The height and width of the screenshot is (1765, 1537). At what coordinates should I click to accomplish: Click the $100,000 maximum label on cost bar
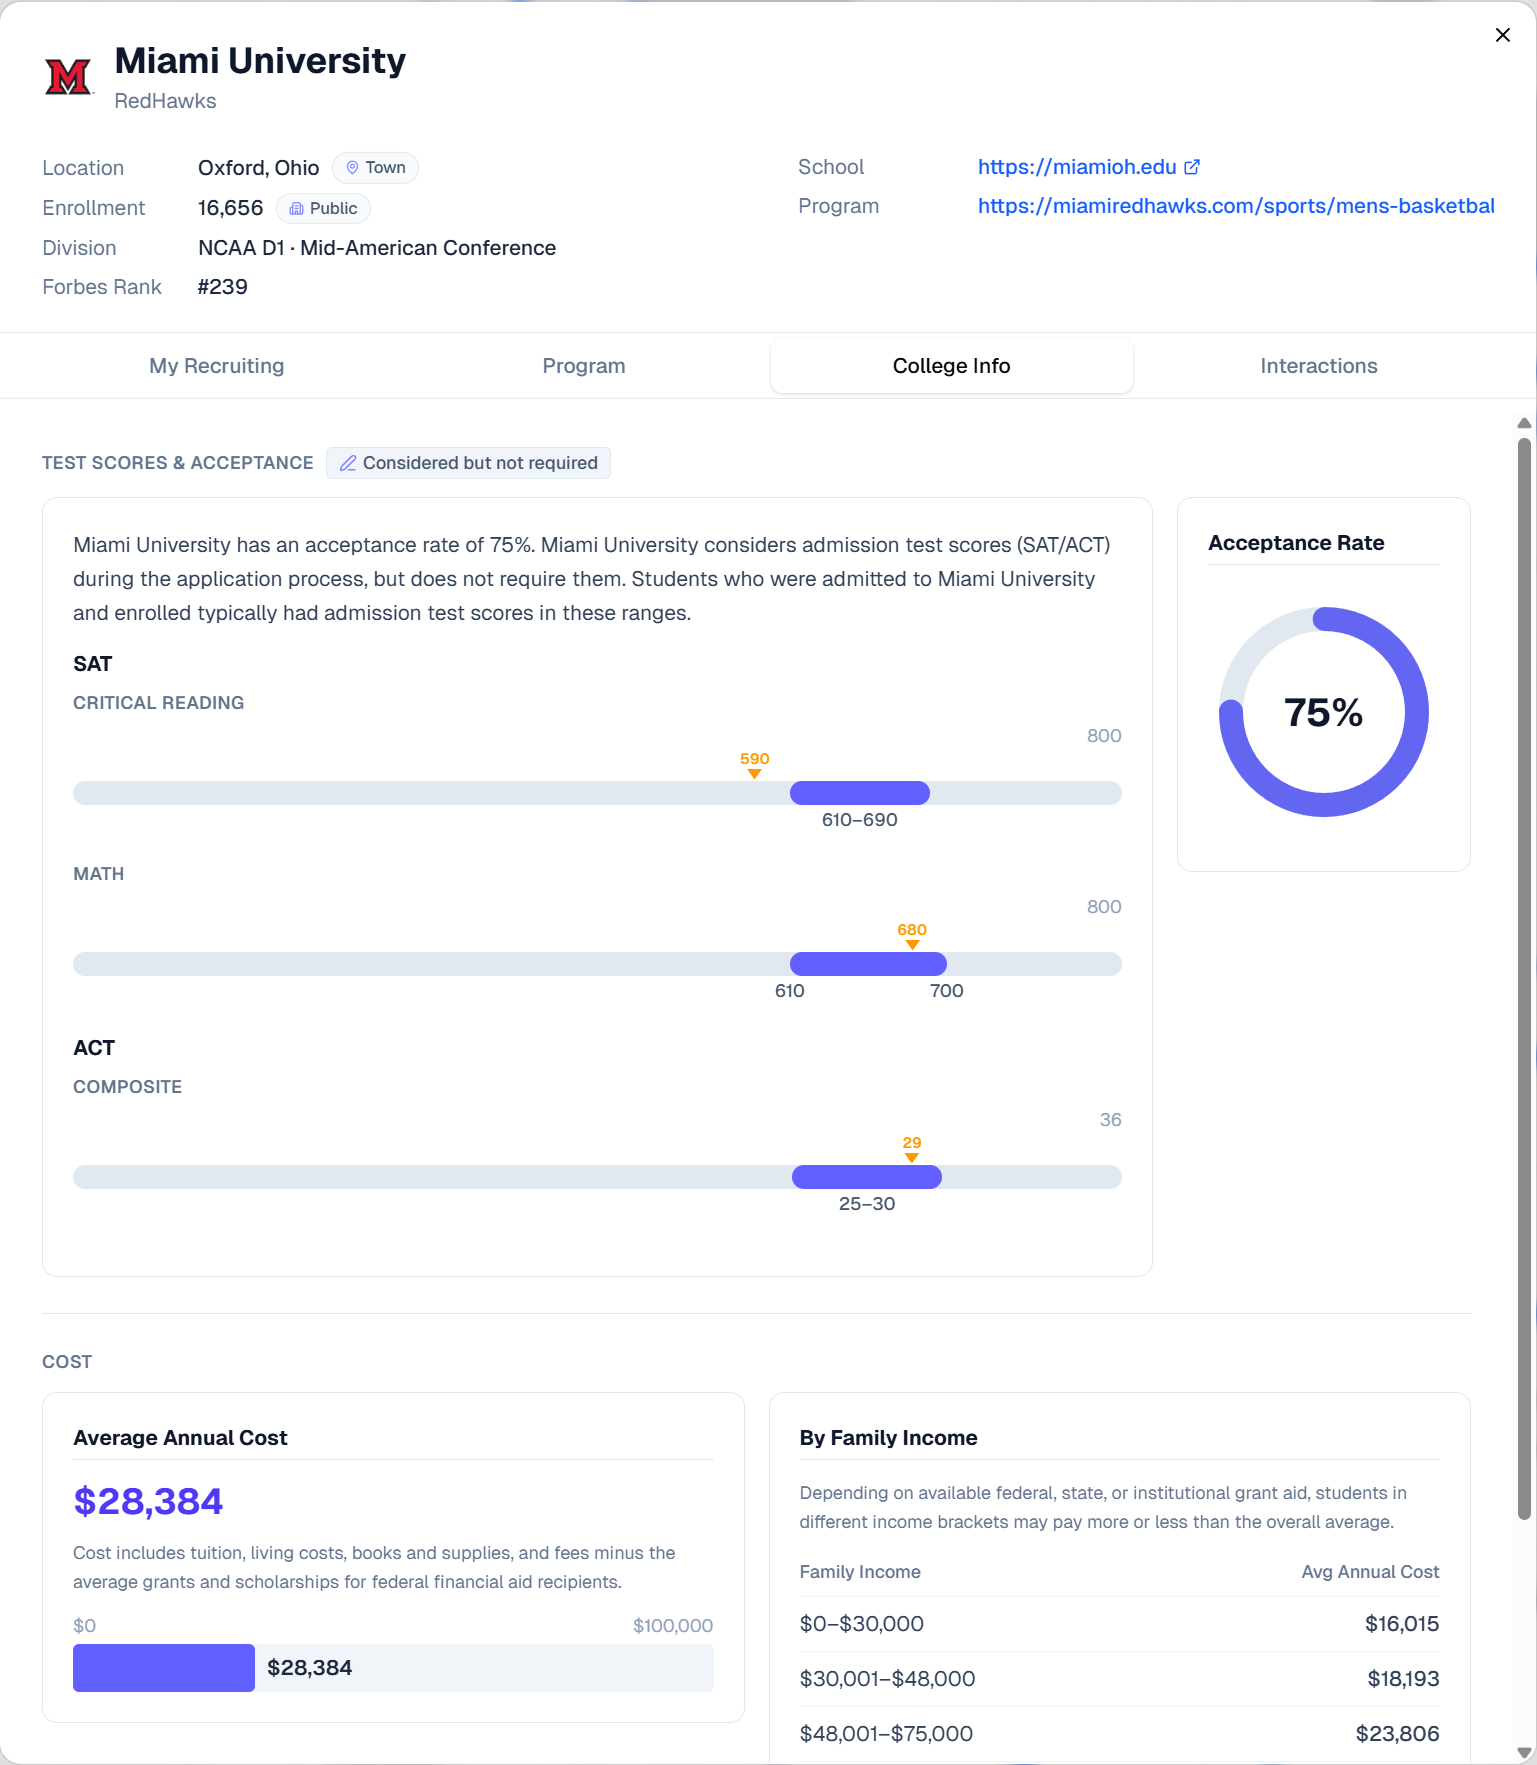point(673,1626)
